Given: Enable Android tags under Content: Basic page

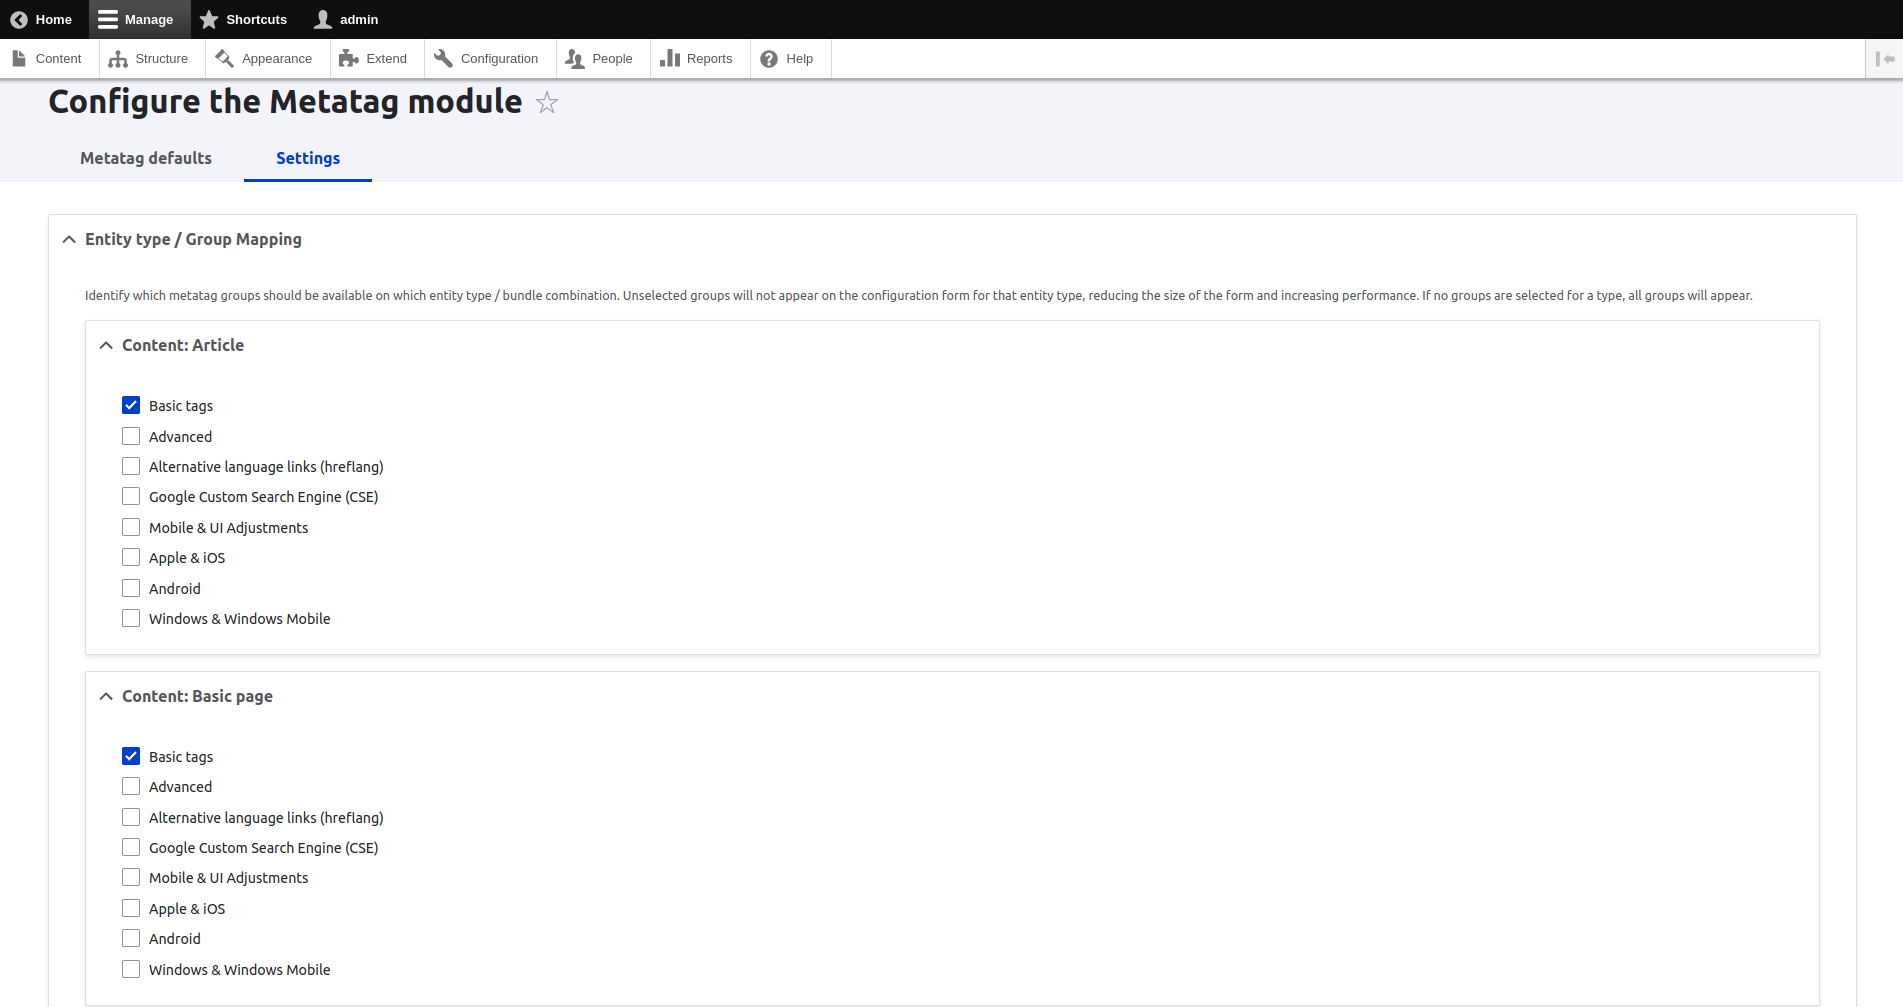Looking at the screenshot, I should tap(131, 938).
